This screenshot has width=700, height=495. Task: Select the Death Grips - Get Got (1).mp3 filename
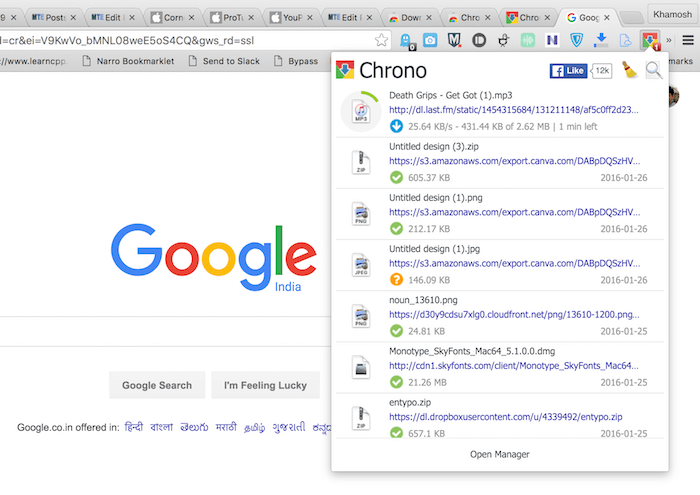coord(450,96)
